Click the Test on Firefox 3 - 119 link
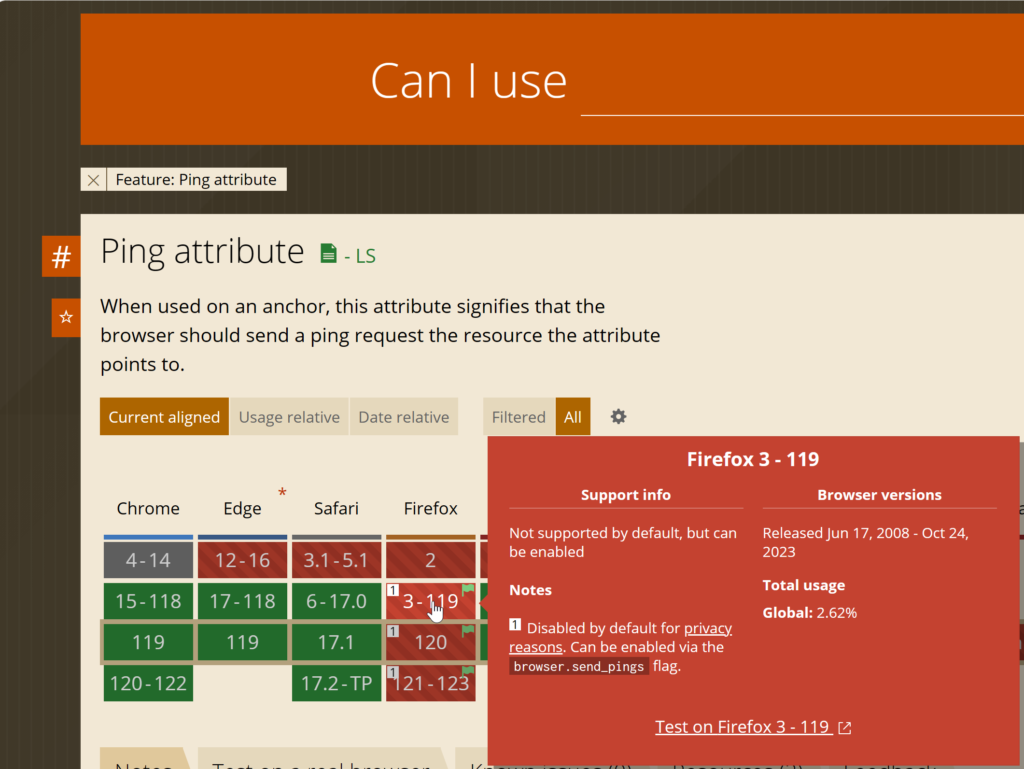This screenshot has height=769, width=1024. (x=742, y=727)
